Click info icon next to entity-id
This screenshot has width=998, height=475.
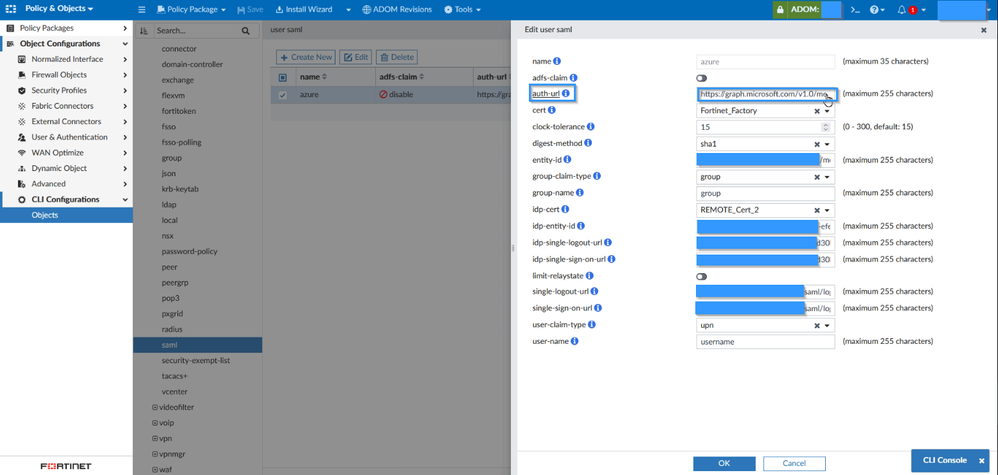[x=567, y=160]
